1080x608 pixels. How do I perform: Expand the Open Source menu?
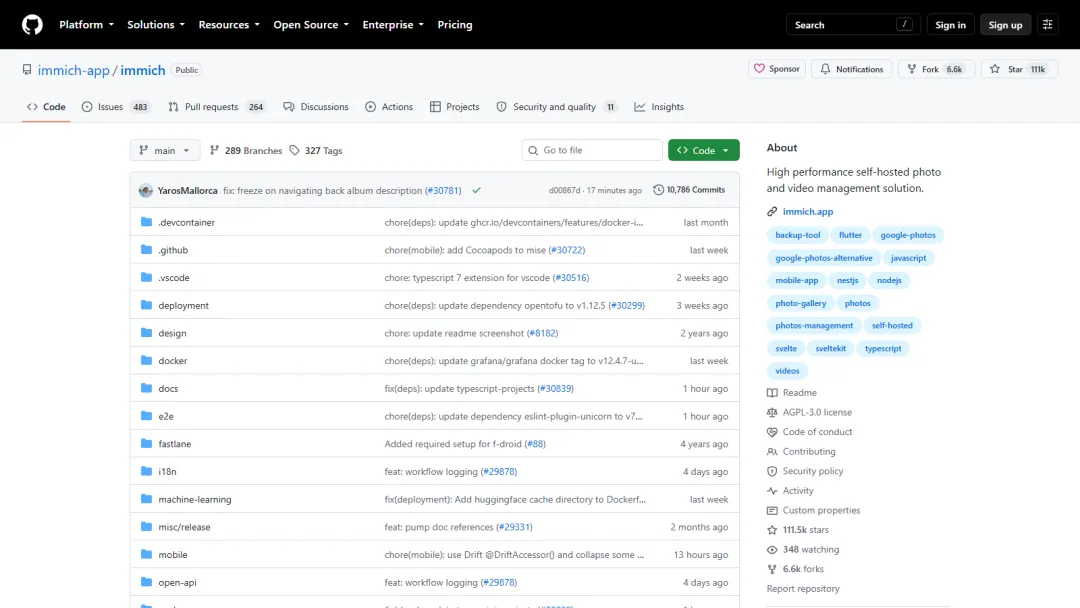tap(311, 25)
